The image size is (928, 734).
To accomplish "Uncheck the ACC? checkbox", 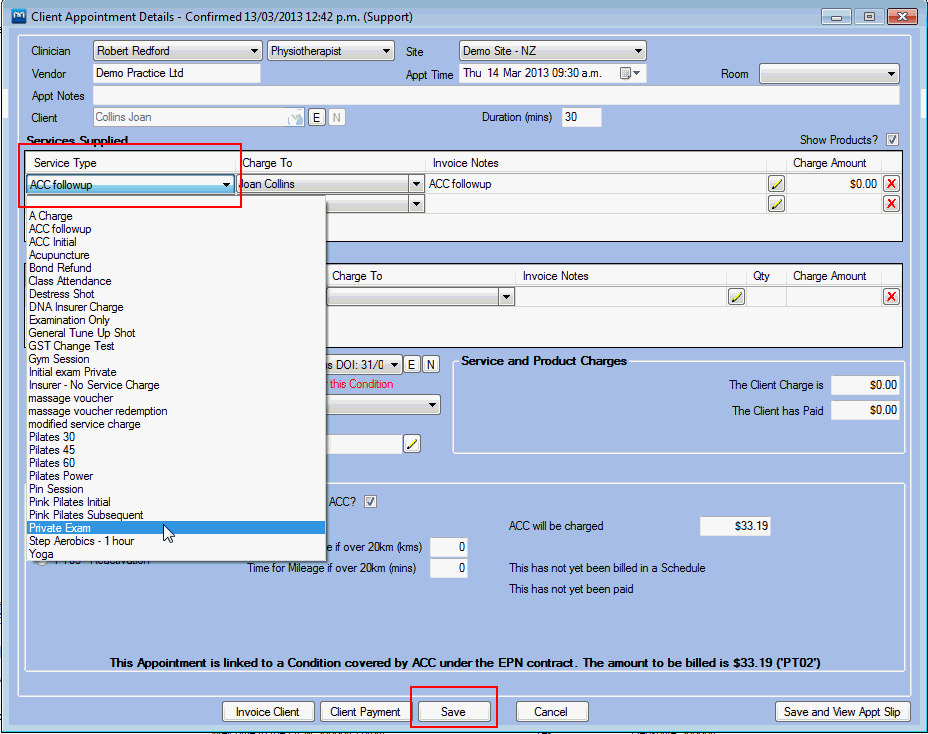I will click(x=370, y=502).
